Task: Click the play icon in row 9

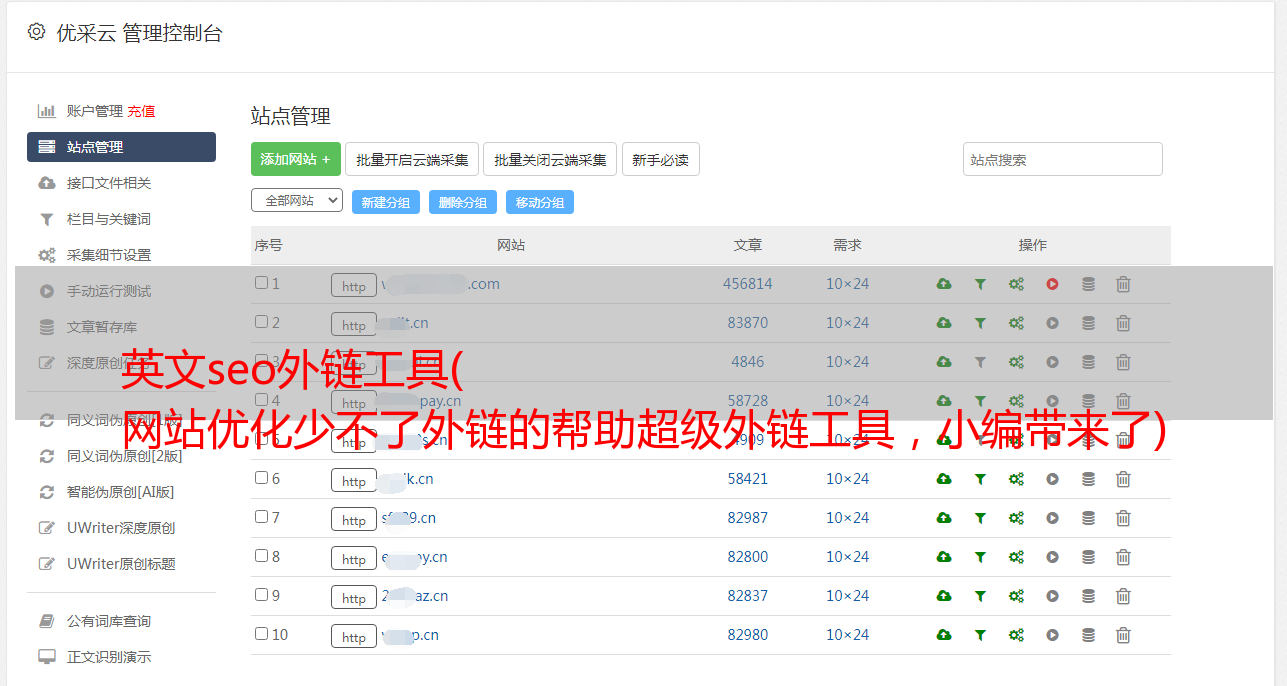Action: 1052,596
